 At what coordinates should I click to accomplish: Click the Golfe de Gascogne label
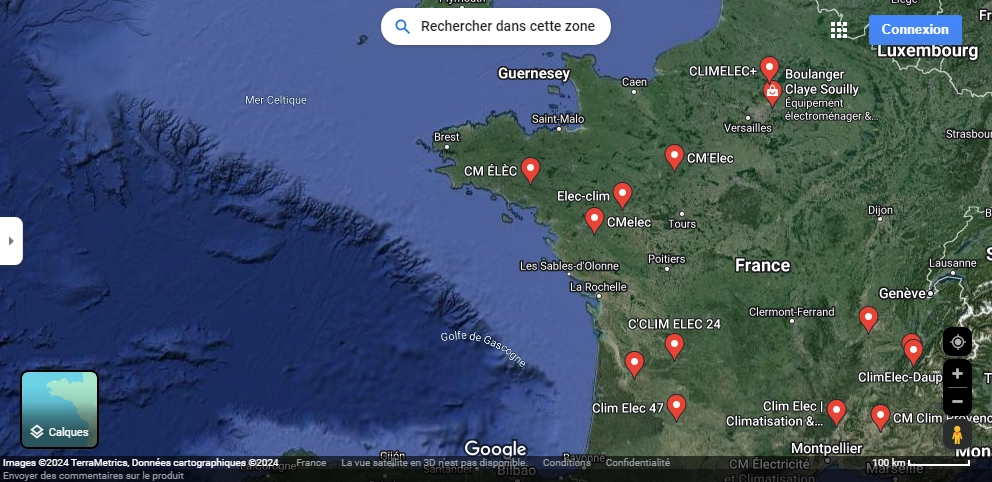483,349
